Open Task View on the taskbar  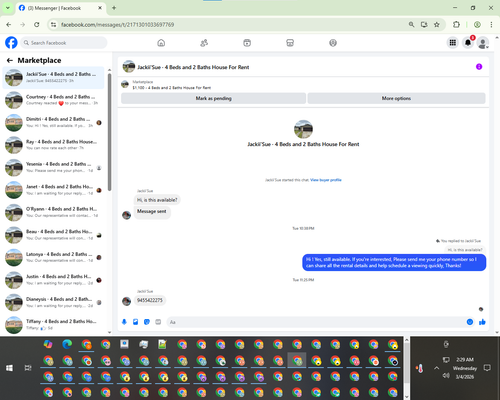pos(28,368)
